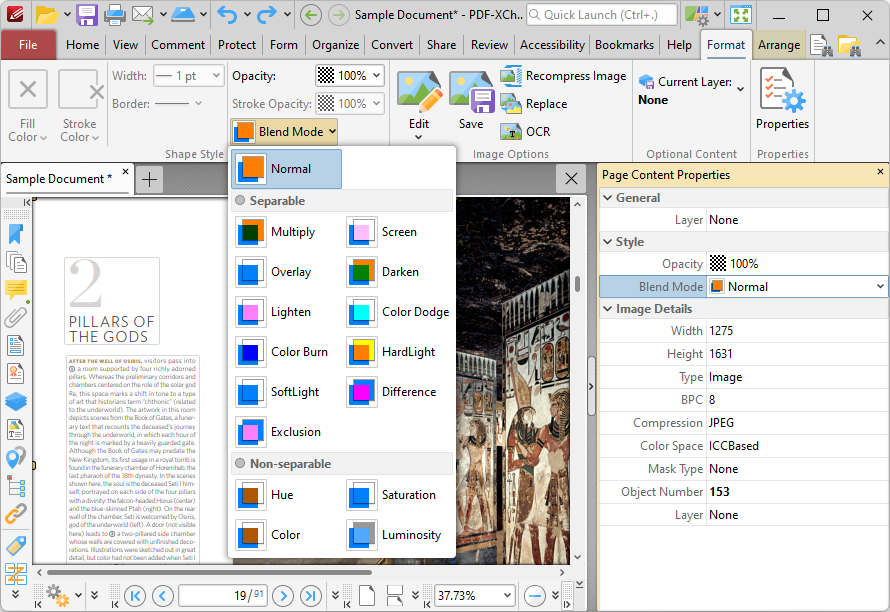Collapse the Blend Mode dropdown button
The height and width of the screenshot is (612, 890).
point(284,132)
